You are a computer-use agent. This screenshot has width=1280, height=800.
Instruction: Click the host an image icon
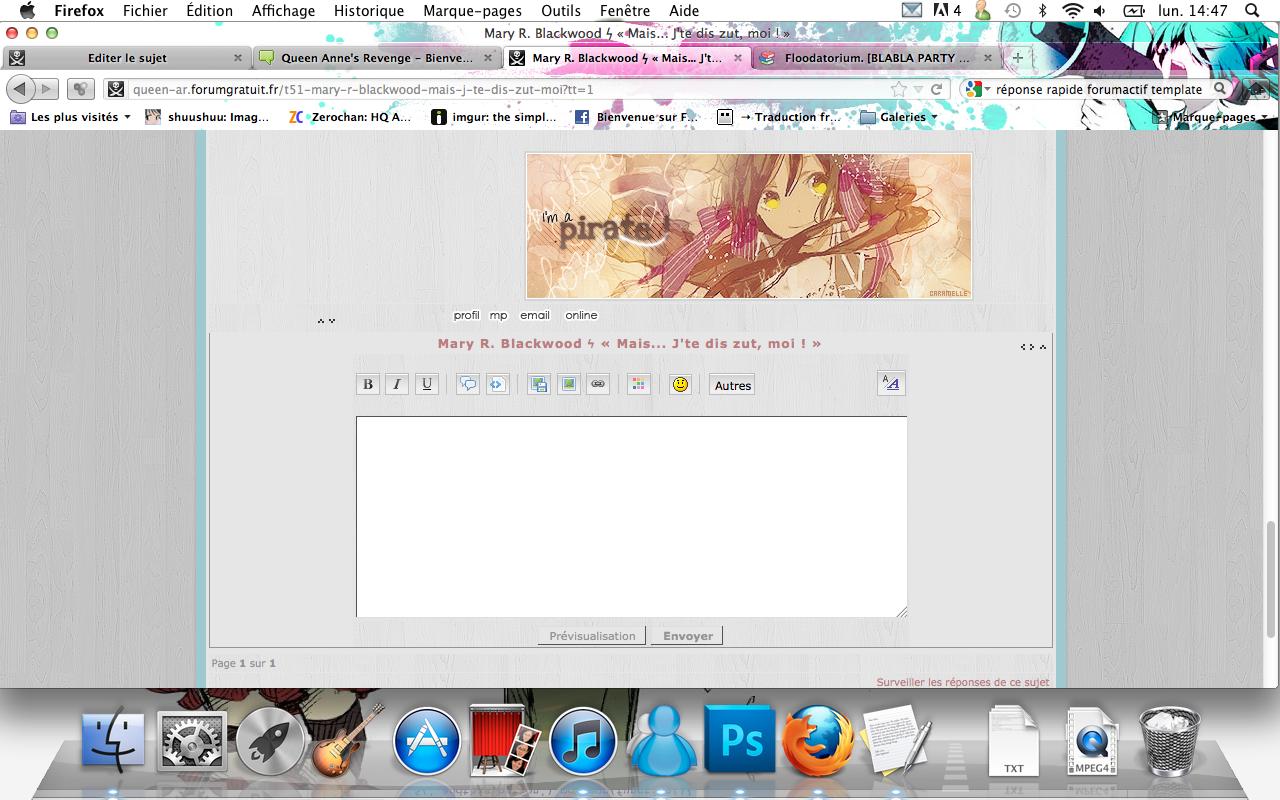(539, 384)
